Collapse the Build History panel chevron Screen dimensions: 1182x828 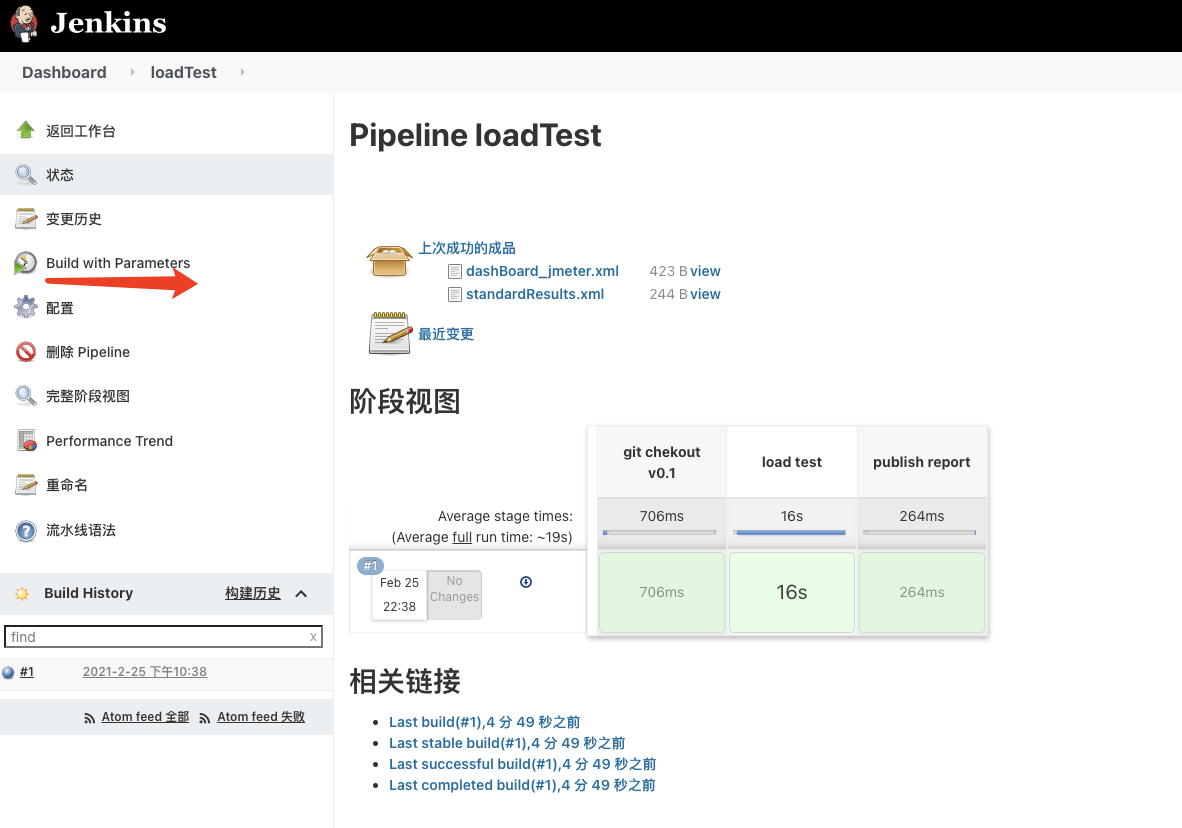301,593
